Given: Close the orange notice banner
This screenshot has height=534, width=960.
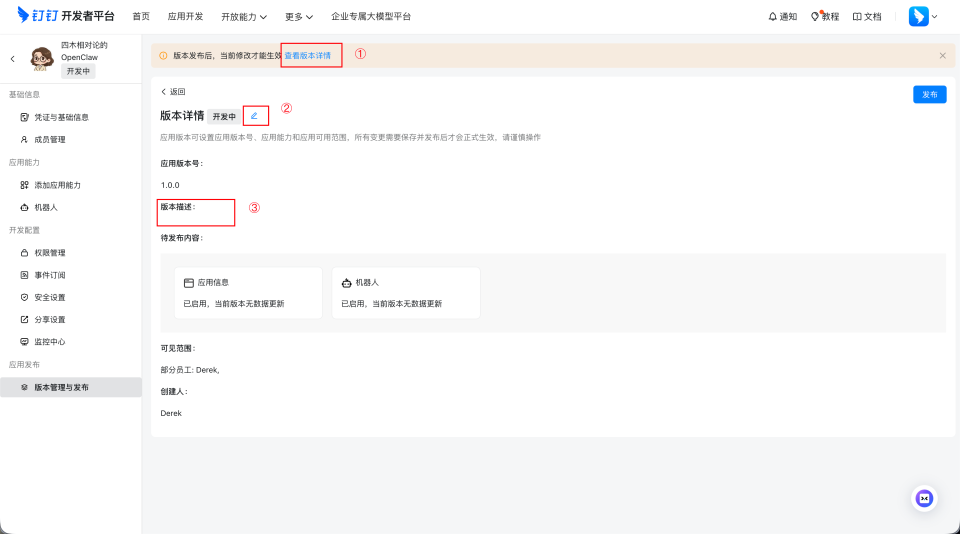Looking at the screenshot, I should point(942,56).
